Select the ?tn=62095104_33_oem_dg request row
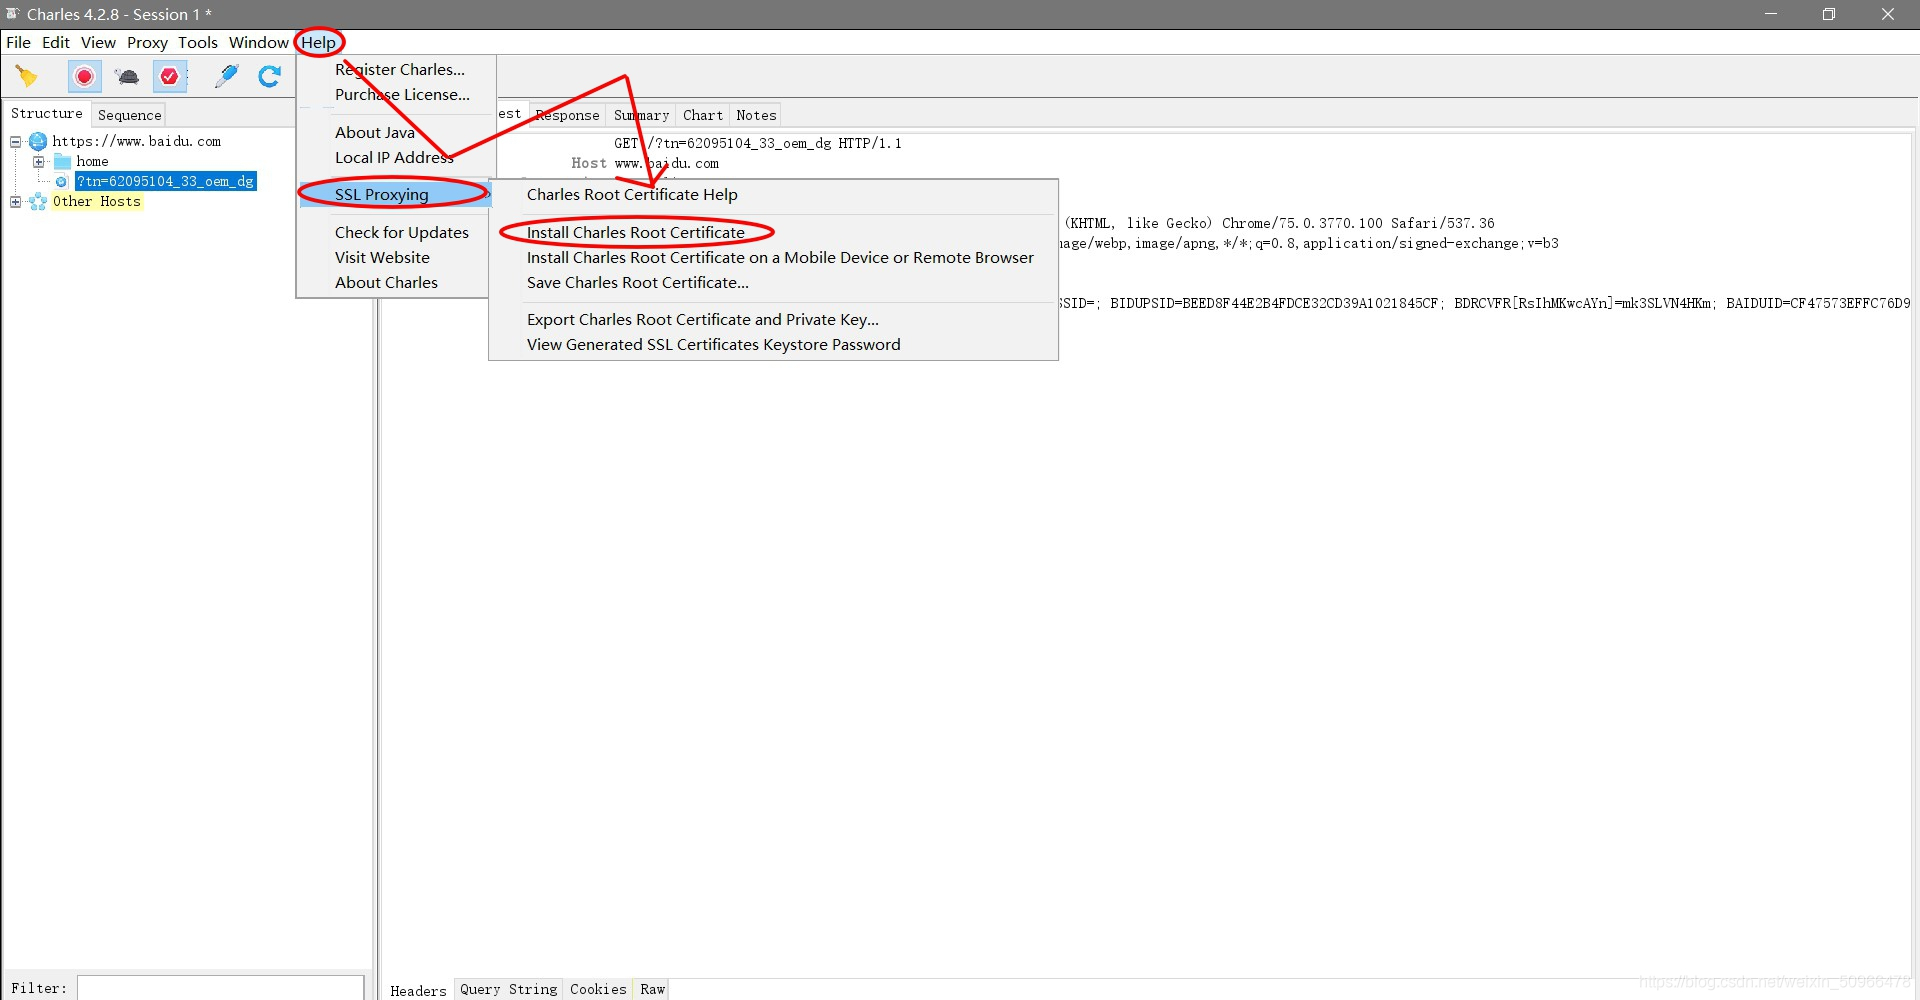This screenshot has height=1000, width=1920. click(166, 181)
